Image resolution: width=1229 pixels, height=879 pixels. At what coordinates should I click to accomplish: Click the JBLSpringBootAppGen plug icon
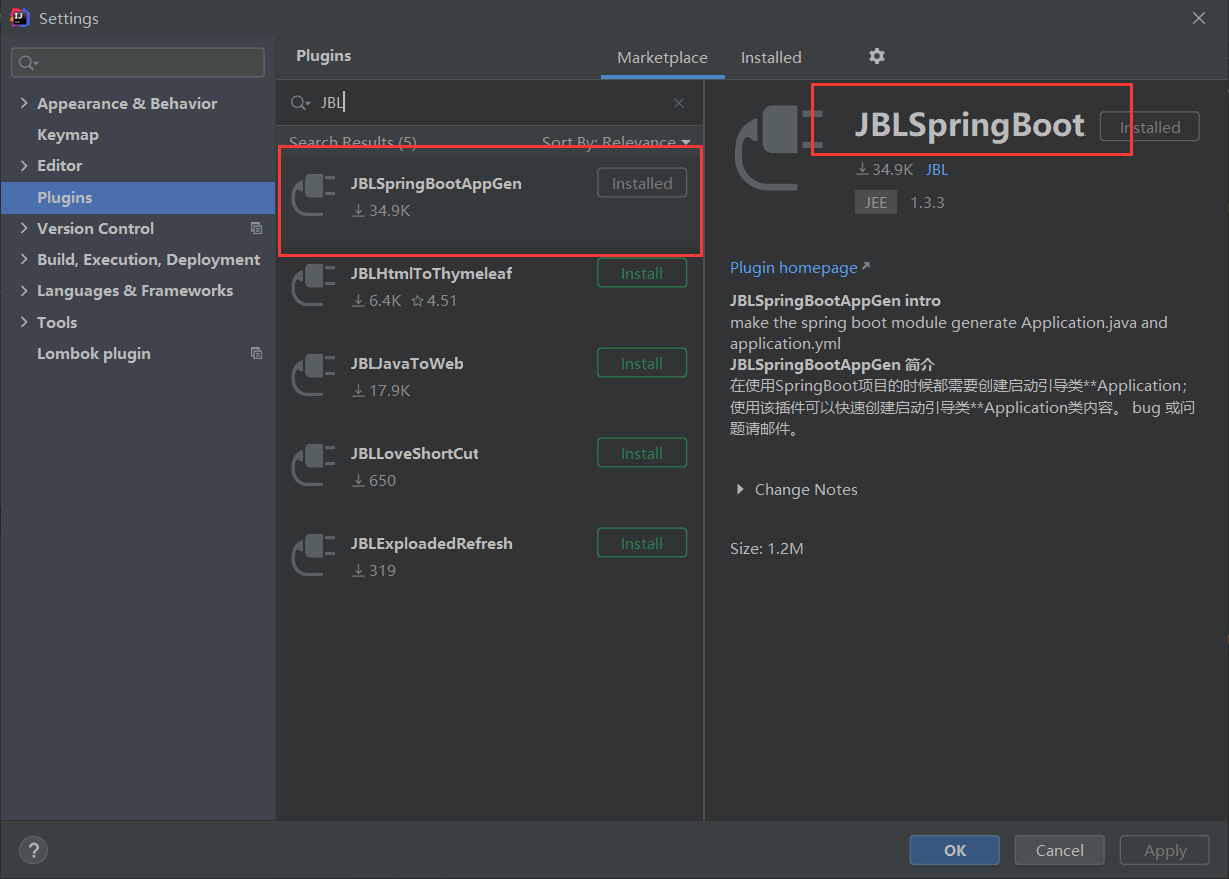(x=314, y=195)
